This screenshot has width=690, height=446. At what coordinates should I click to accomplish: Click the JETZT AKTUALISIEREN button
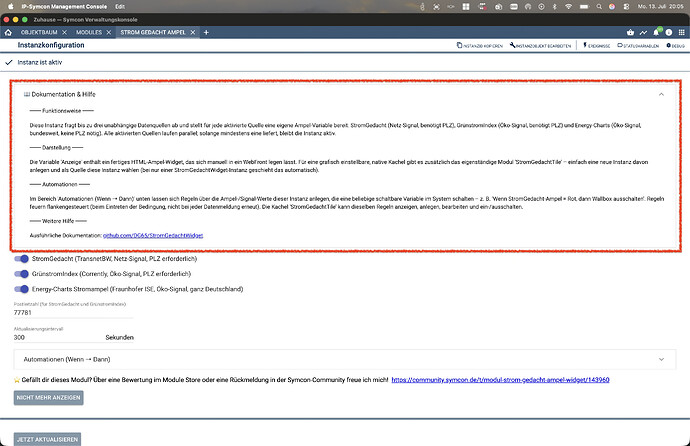(x=47, y=439)
